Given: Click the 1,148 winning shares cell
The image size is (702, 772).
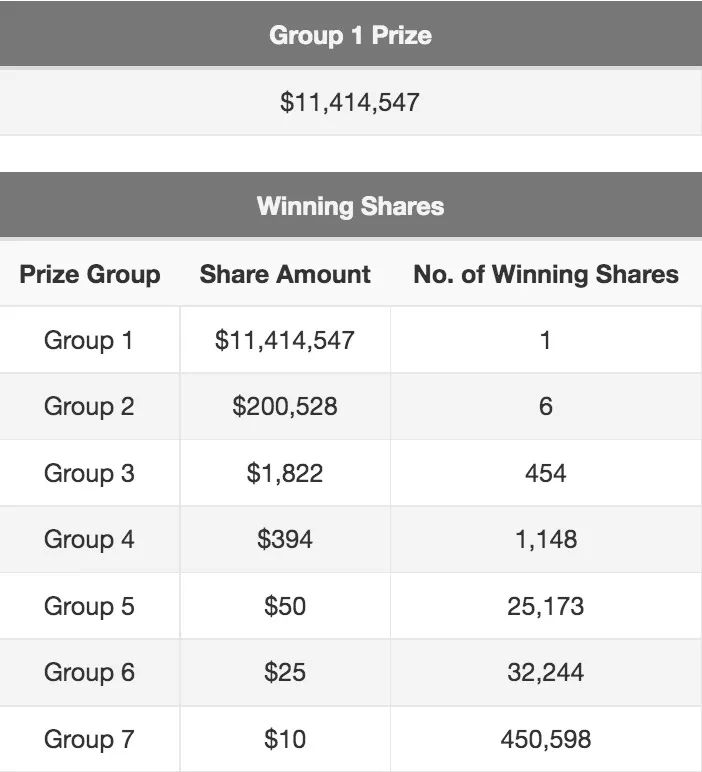Looking at the screenshot, I should (546, 540).
